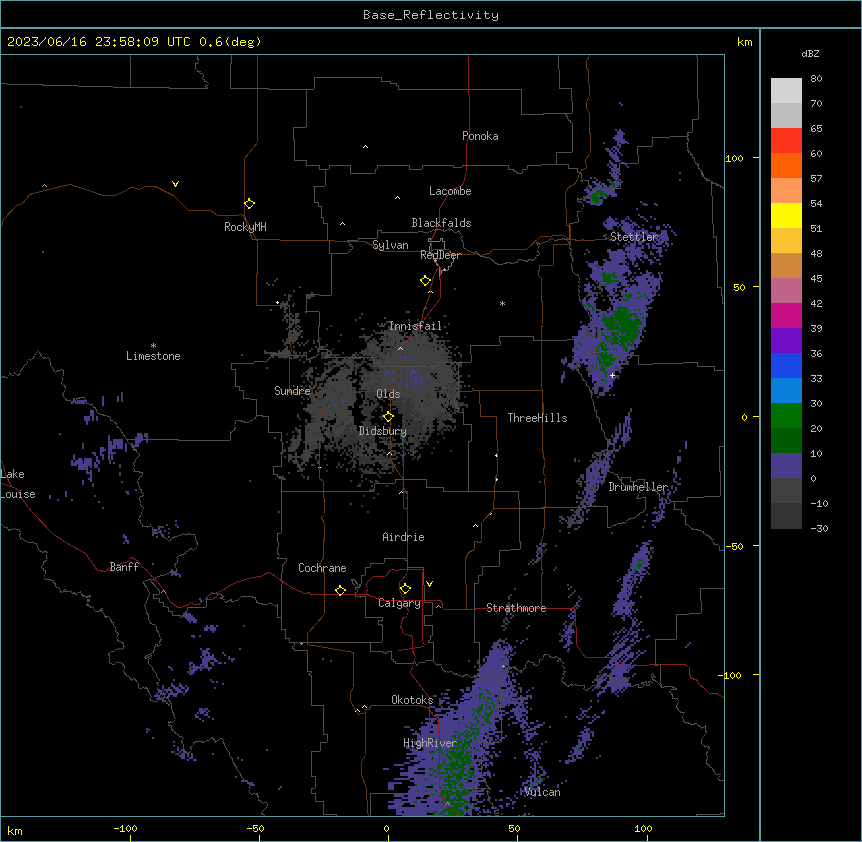Select the purple 36-39 dBZ legend swatch

coord(786,341)
